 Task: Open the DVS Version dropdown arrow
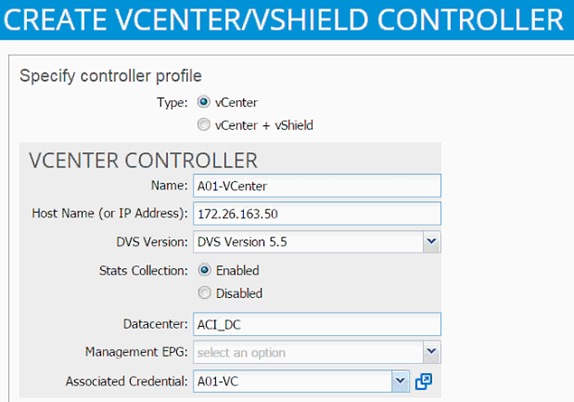point(432,242)
